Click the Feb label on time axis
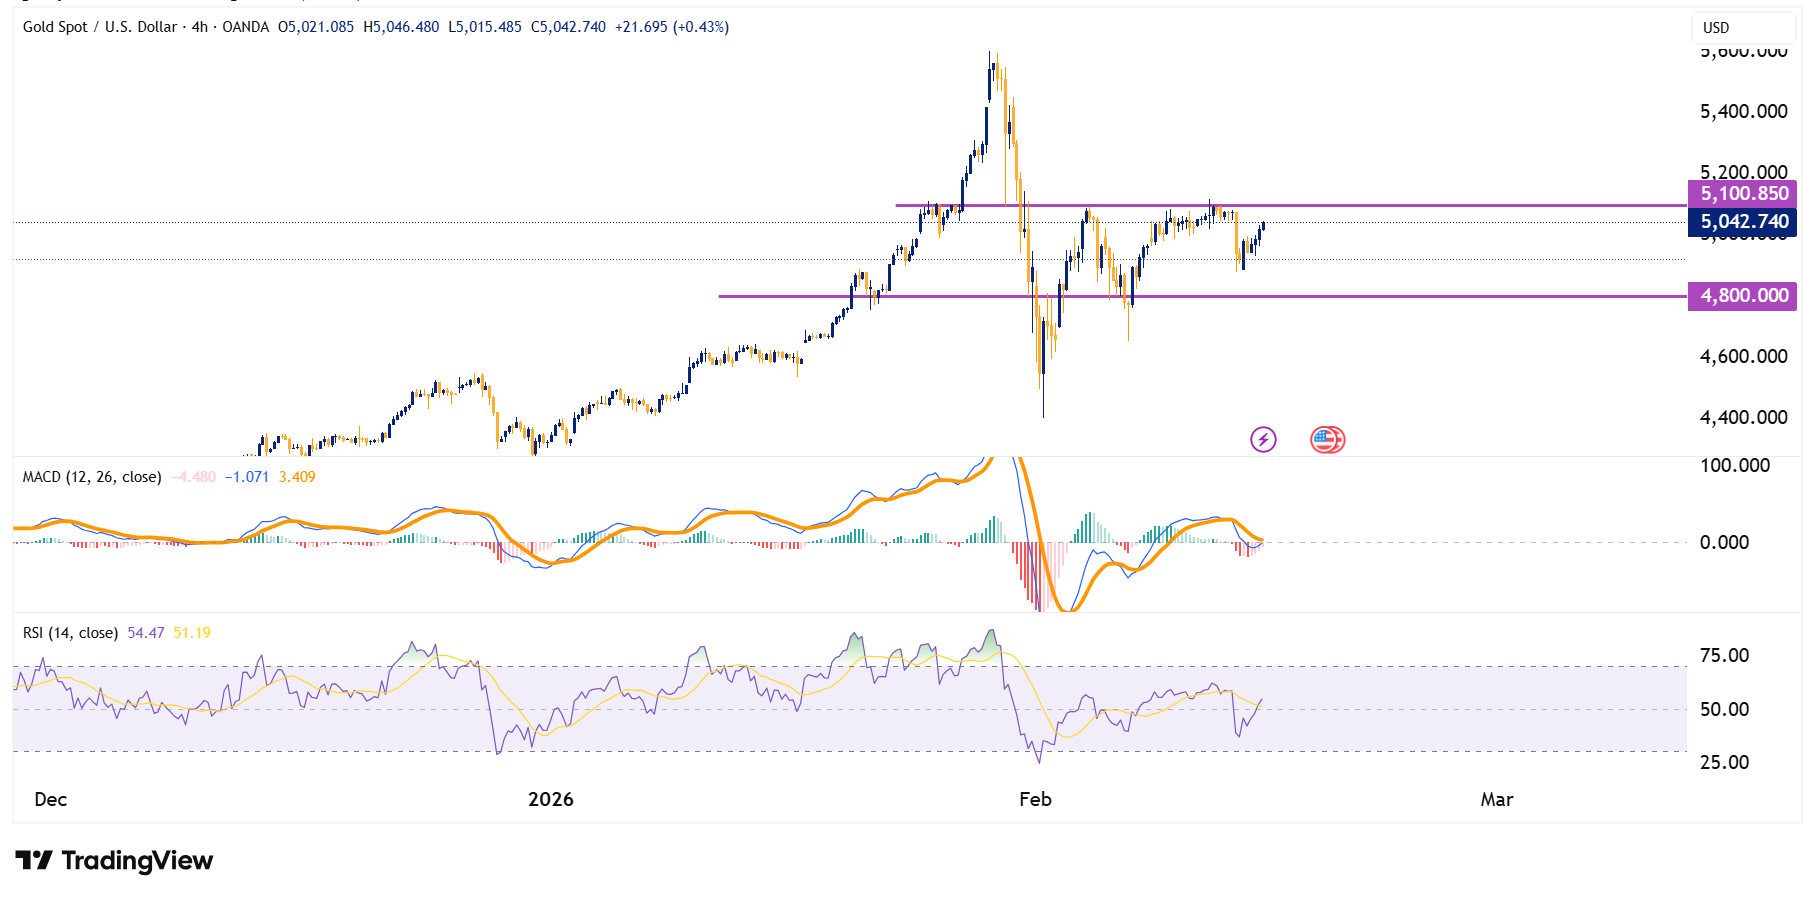 pos(1035,799)
